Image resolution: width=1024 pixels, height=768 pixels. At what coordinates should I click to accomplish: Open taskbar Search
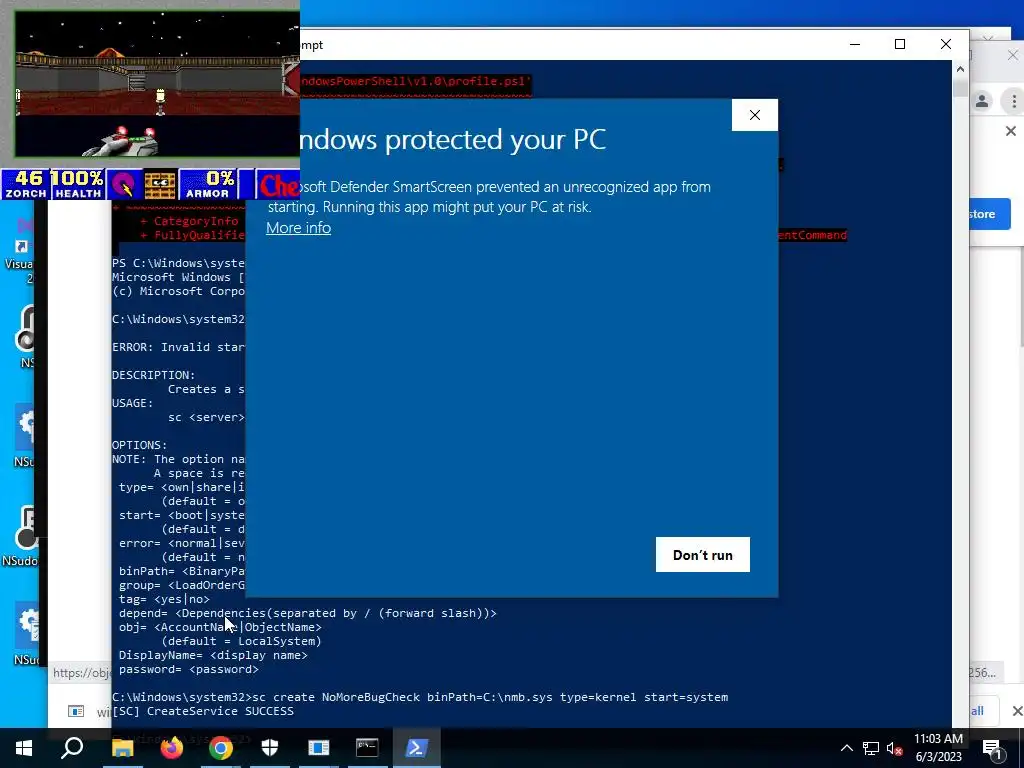click(72, 748)
